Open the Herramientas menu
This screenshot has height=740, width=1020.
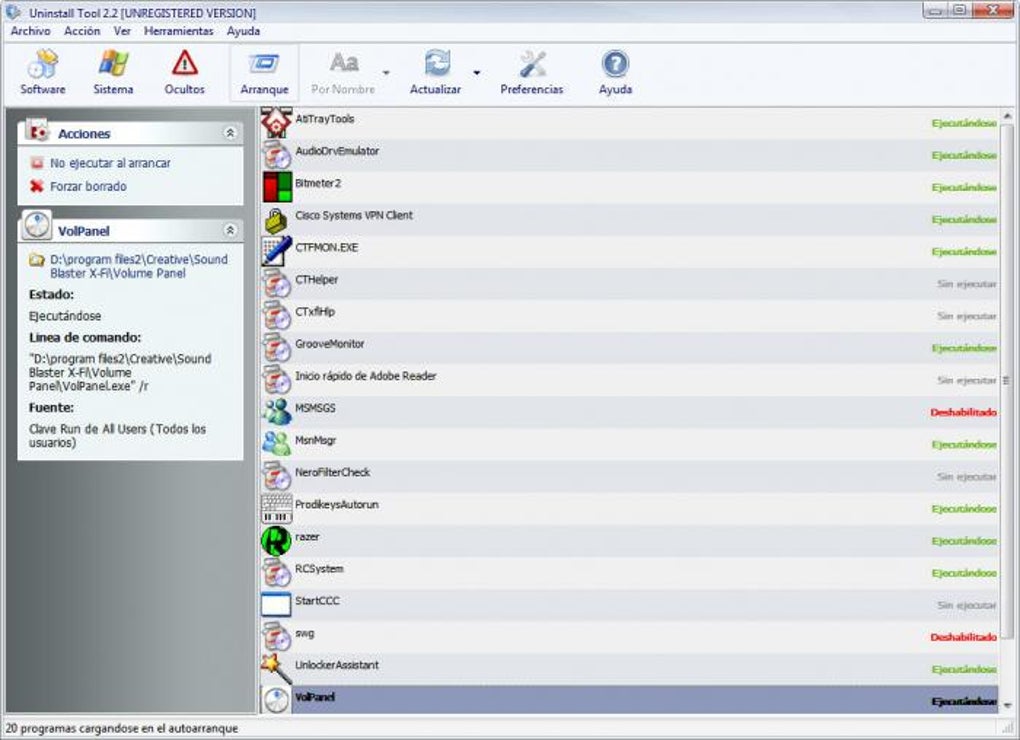coord(179,31)
